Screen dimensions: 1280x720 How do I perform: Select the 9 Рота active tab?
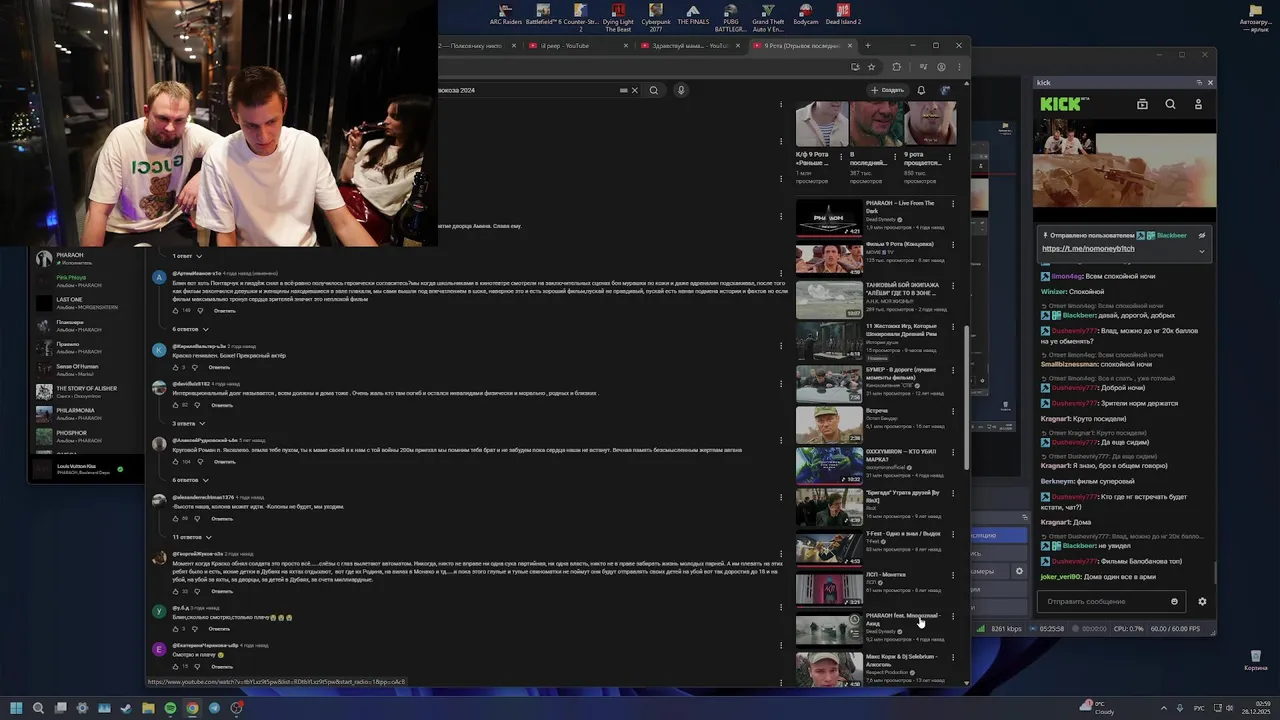[x=801, y=45]
